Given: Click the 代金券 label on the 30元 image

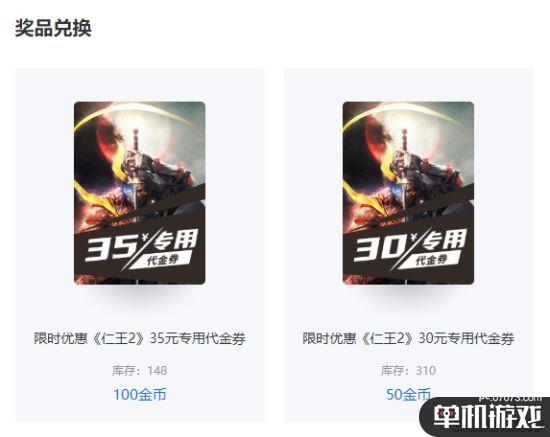Looking at the screenshot, I should [x=431, y=260].
